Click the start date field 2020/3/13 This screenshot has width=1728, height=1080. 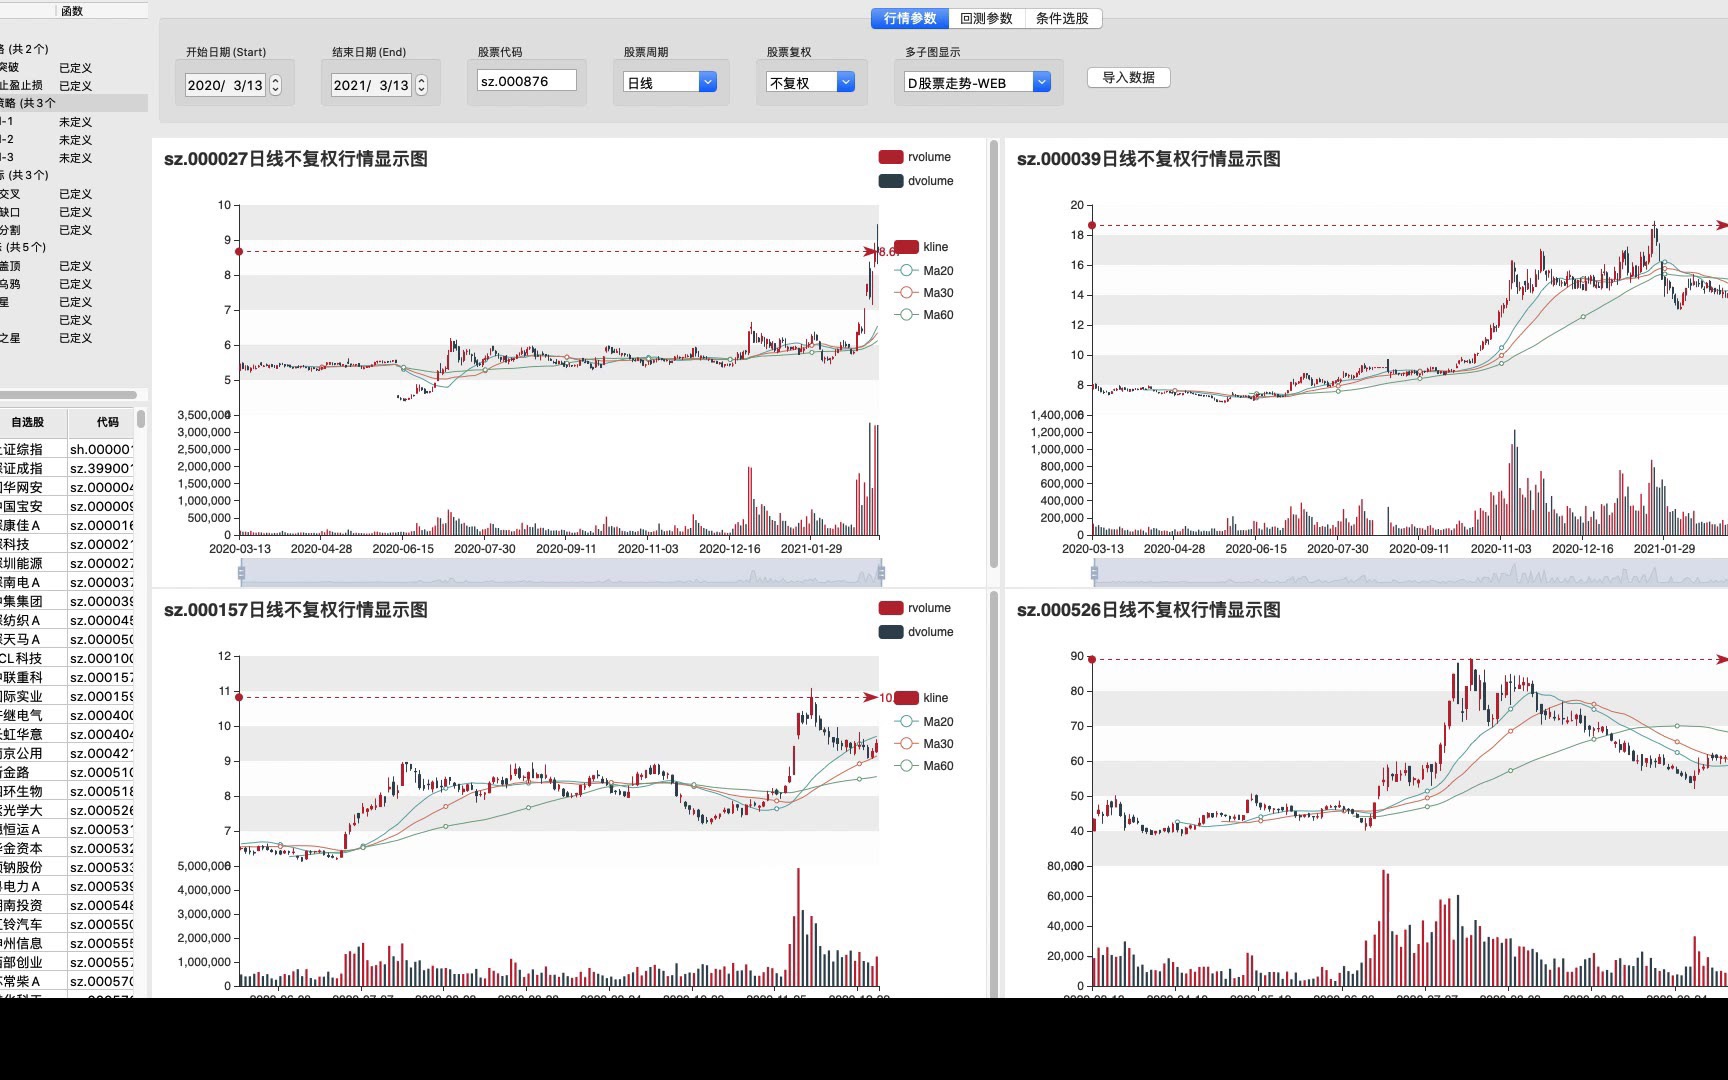click(x=225, y=85)
